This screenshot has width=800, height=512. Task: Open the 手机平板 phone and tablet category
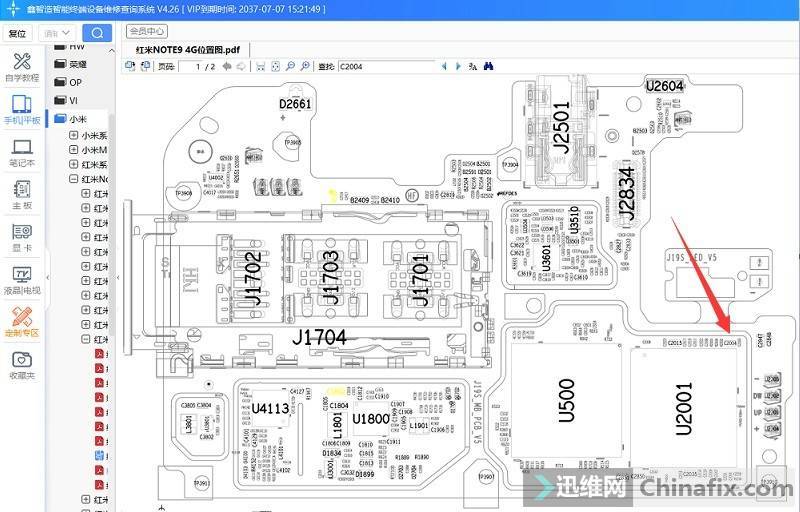(22, 109)
